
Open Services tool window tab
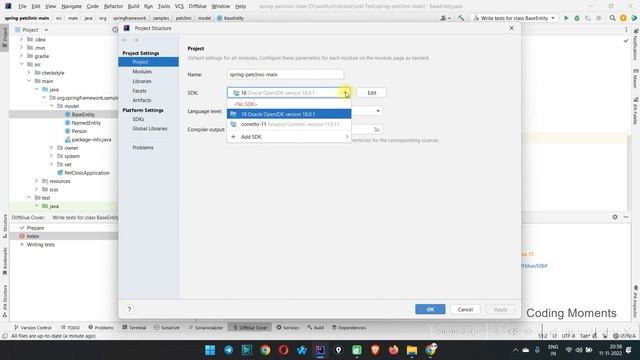tap(288, 328)
